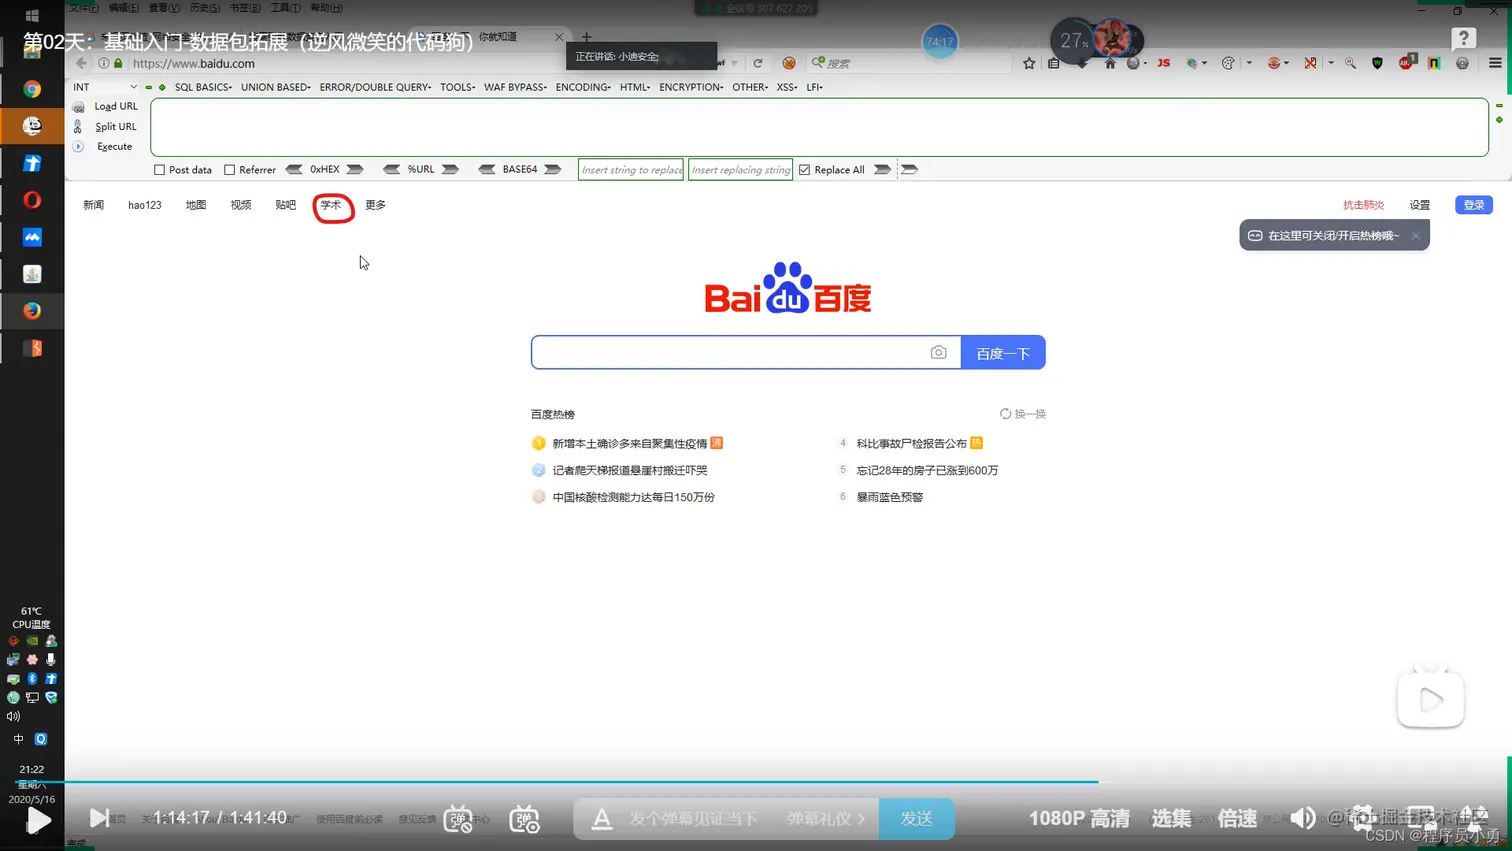
Task: Click the 换一换 refresh hot list link
Action: 1023,414
